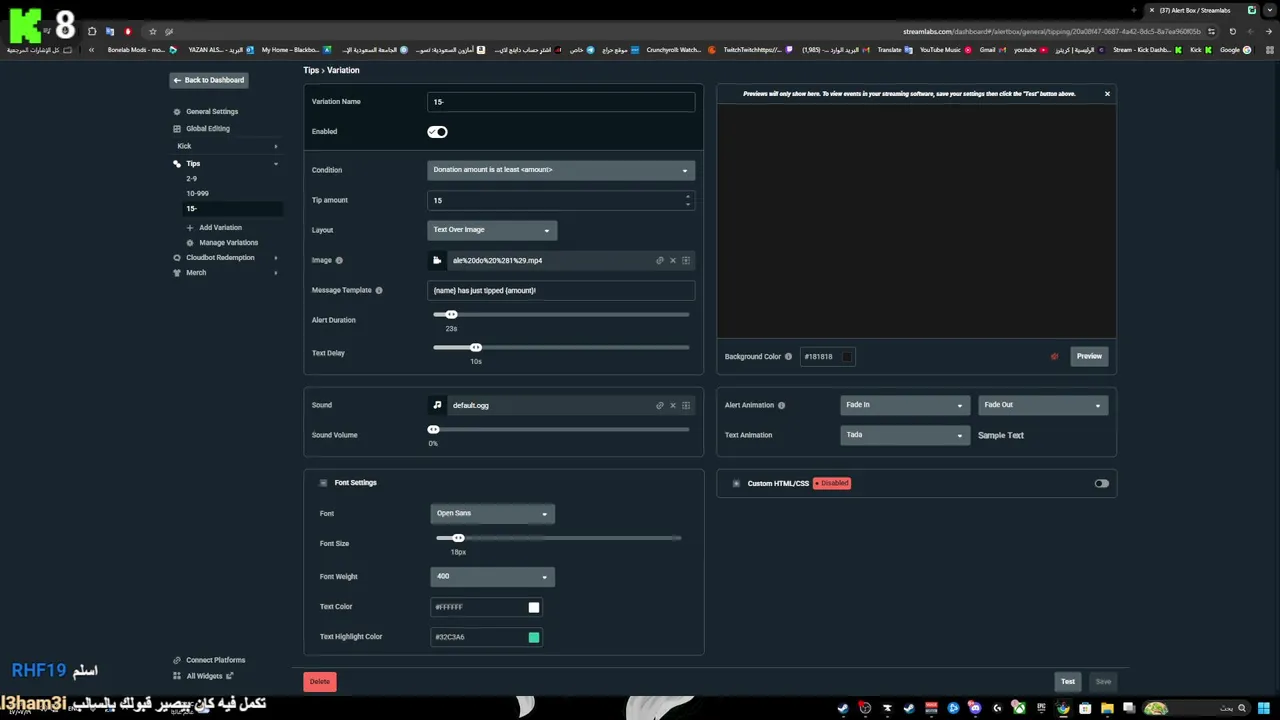Open media gallery icon in Image row

pos(686,261)
